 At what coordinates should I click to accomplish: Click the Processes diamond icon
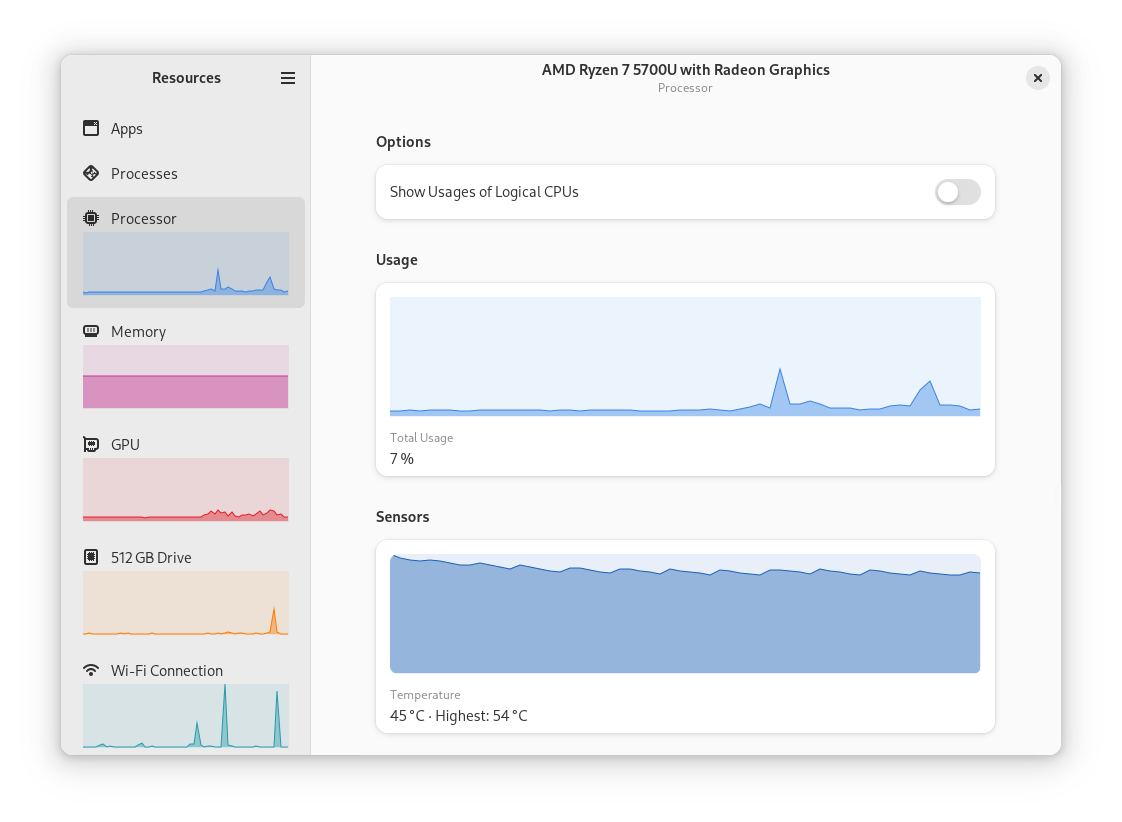(91, 173)
